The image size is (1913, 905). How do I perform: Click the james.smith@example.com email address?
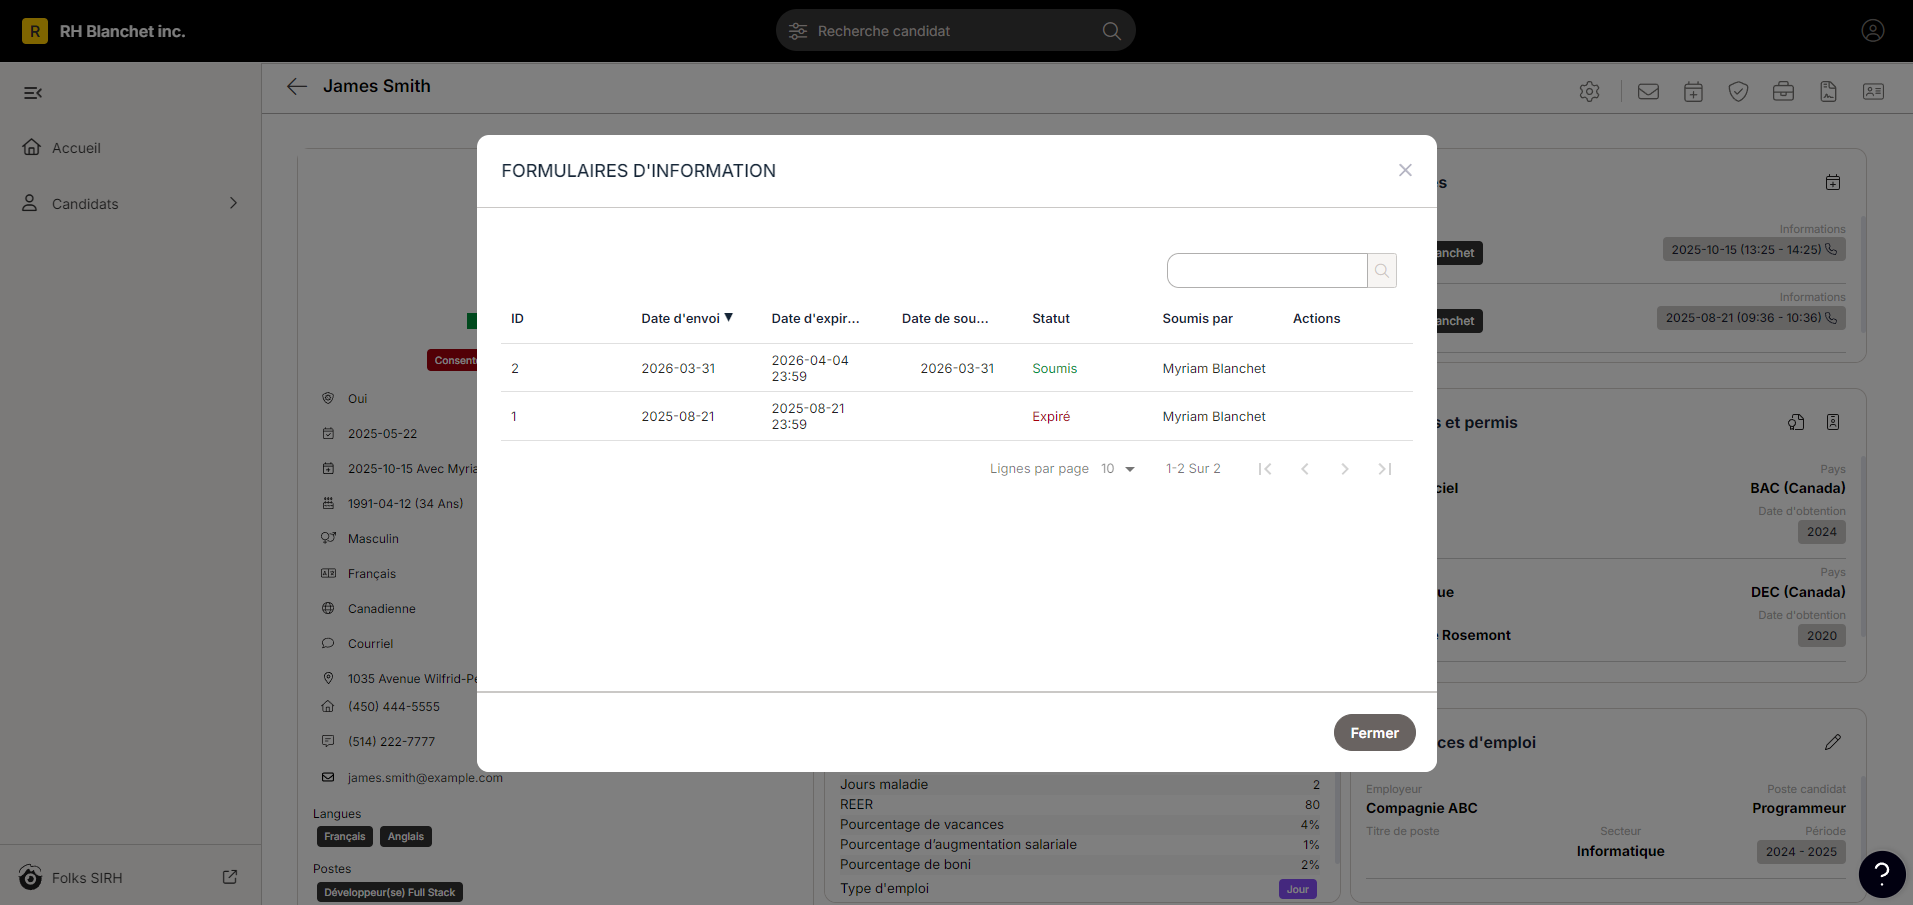point(425,778)
